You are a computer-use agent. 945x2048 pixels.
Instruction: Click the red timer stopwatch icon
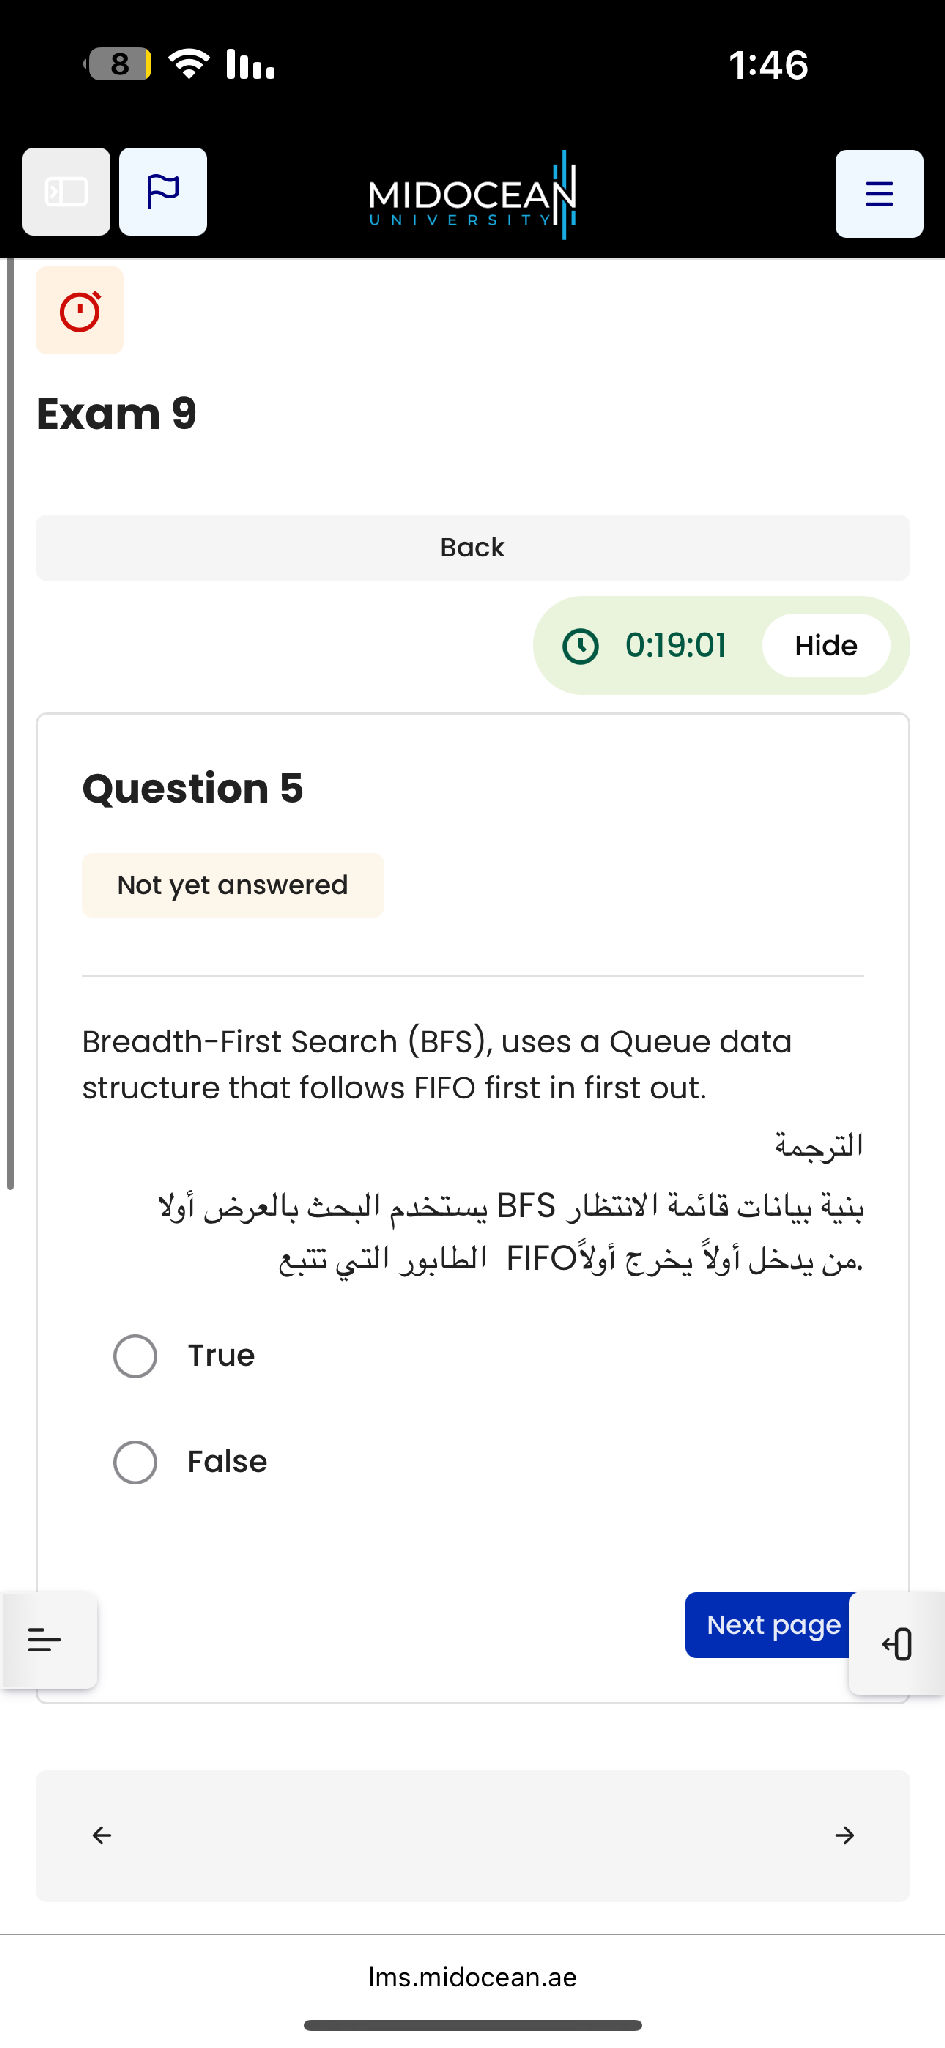tap(80, 310)
